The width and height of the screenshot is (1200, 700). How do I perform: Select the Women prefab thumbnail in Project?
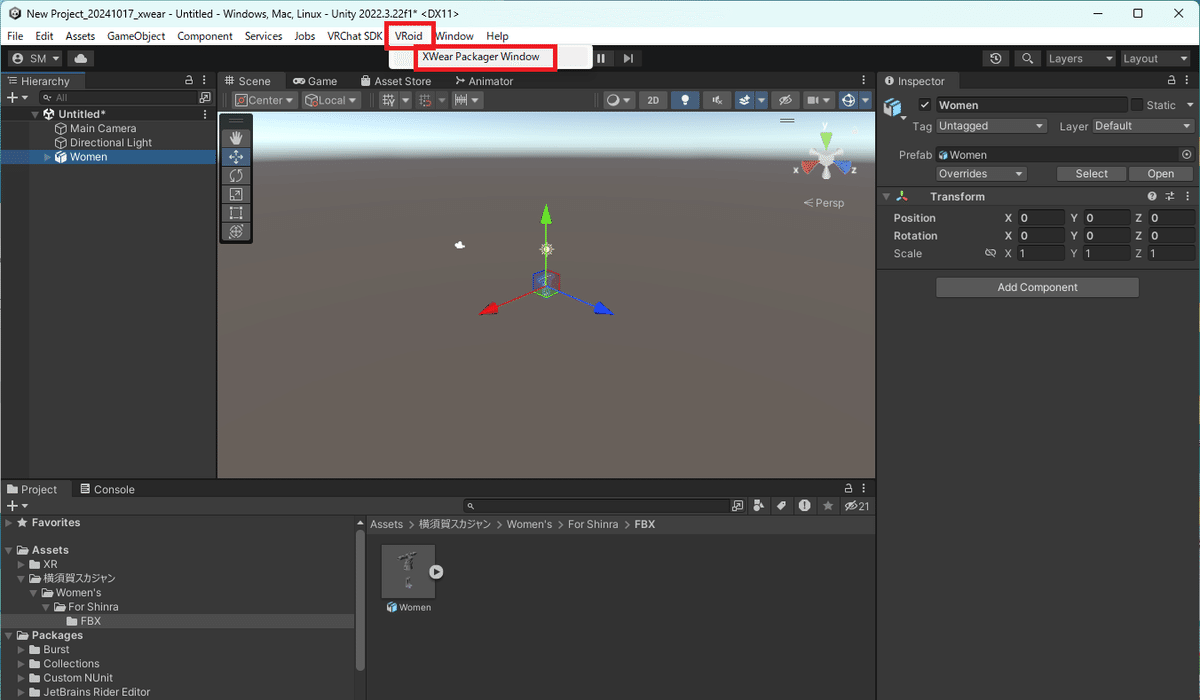[408, 572]
